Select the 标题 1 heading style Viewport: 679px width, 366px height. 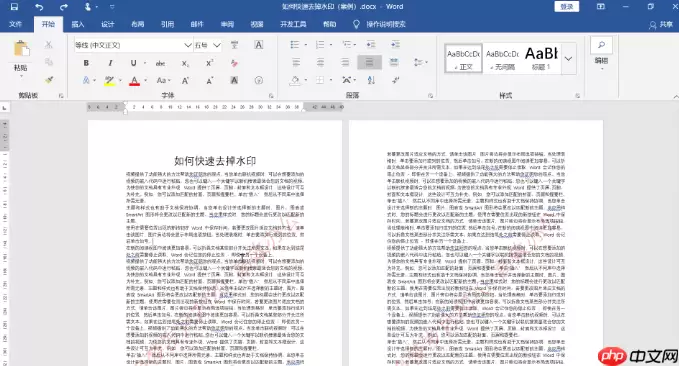coord(541,58)
